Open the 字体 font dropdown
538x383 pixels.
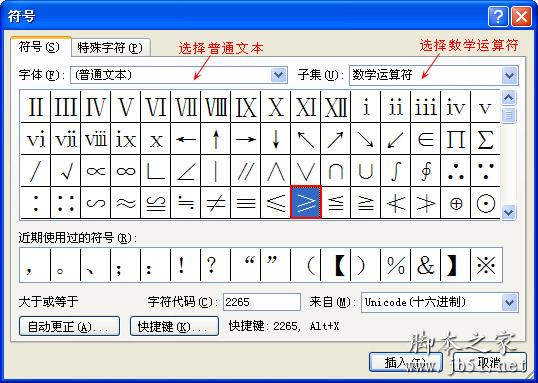coord(279,75)
